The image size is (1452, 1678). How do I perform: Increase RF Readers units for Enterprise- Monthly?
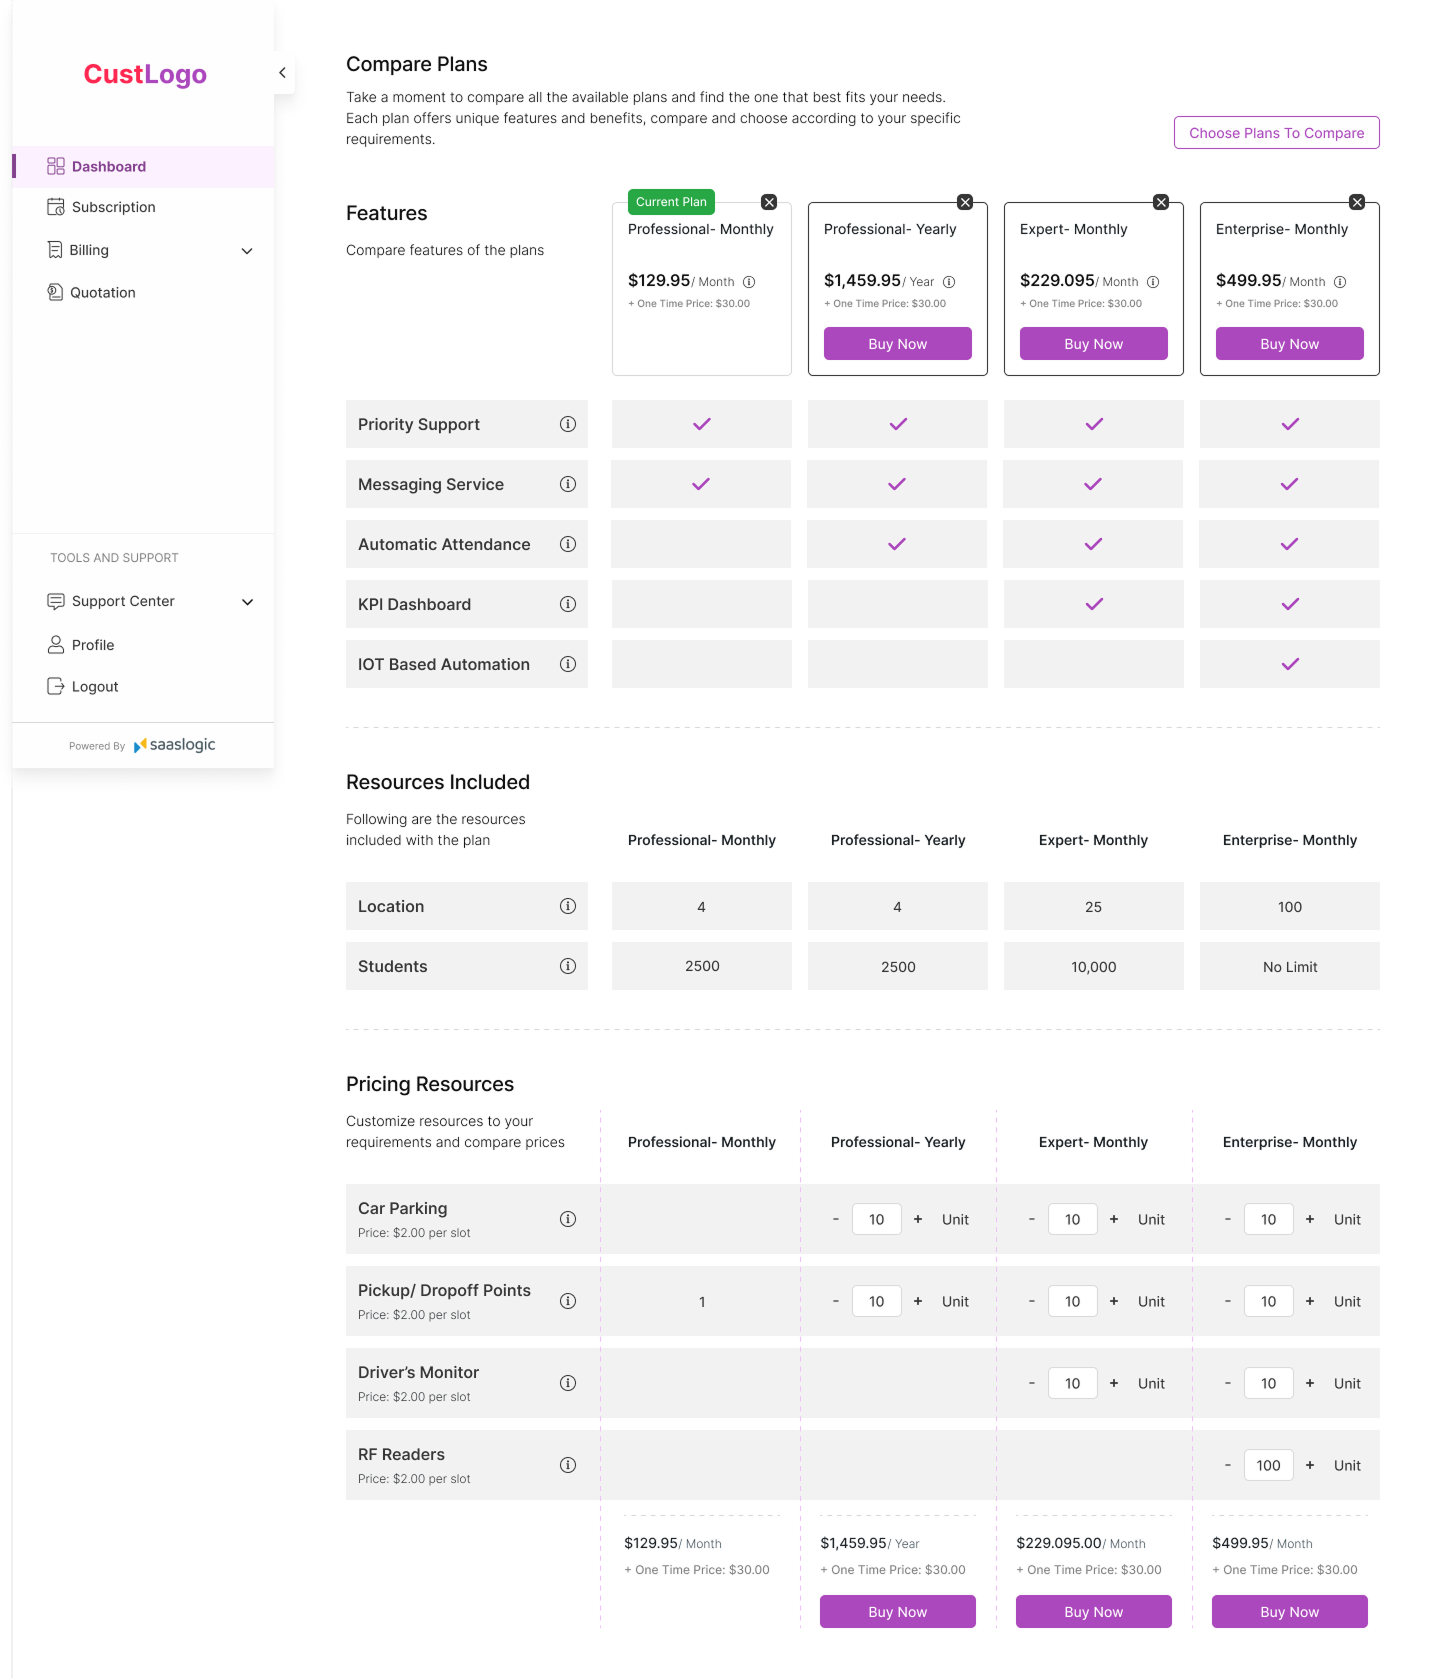1310,1465
